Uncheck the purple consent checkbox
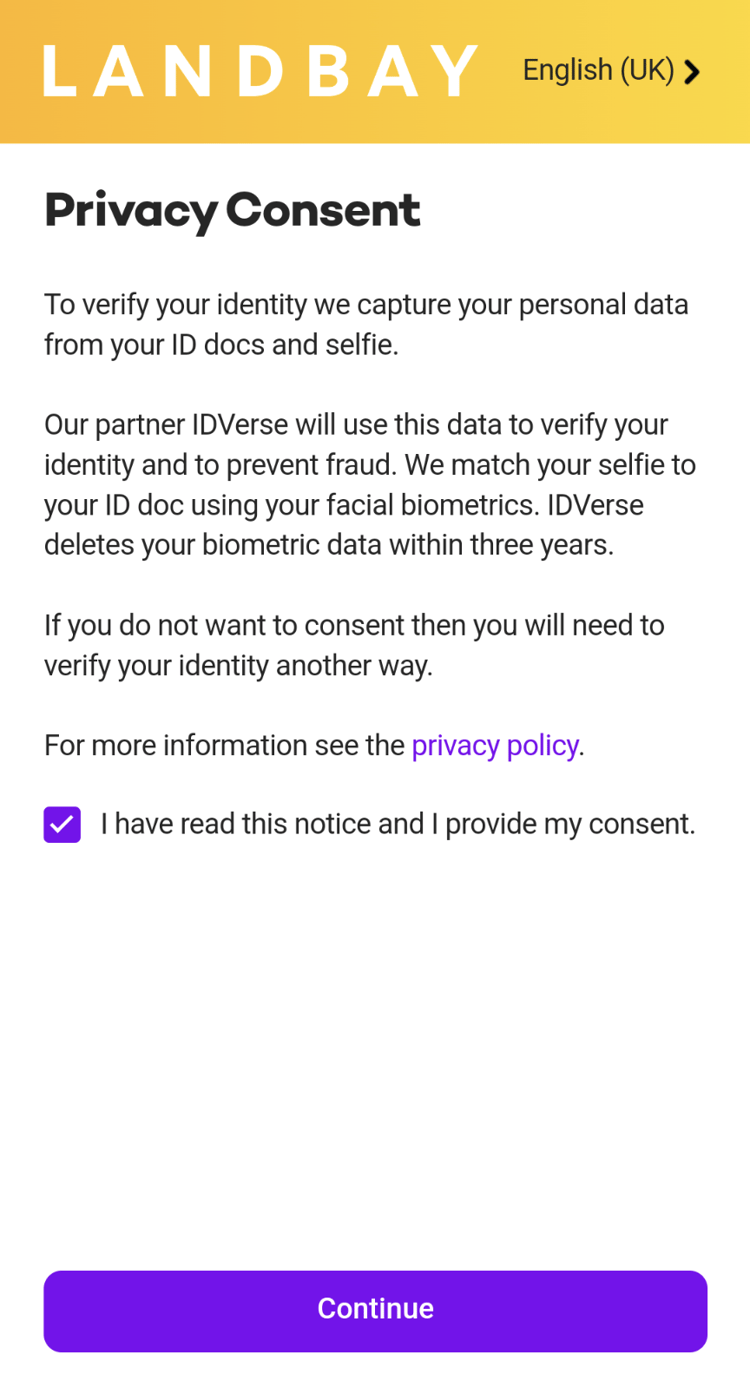The image size is (750, 1374). coord(62,825)
